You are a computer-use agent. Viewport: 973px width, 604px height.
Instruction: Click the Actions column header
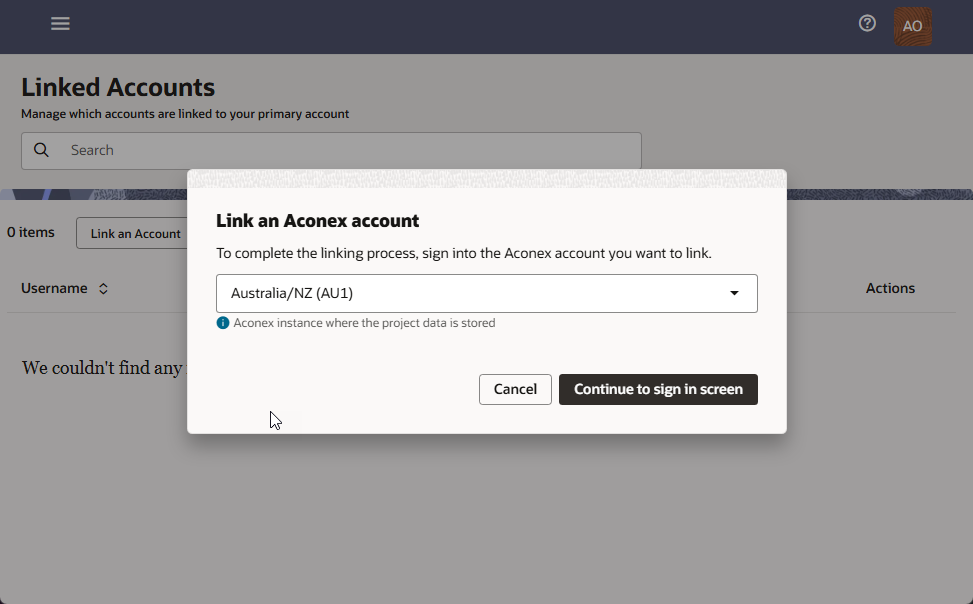pos(890,288)
